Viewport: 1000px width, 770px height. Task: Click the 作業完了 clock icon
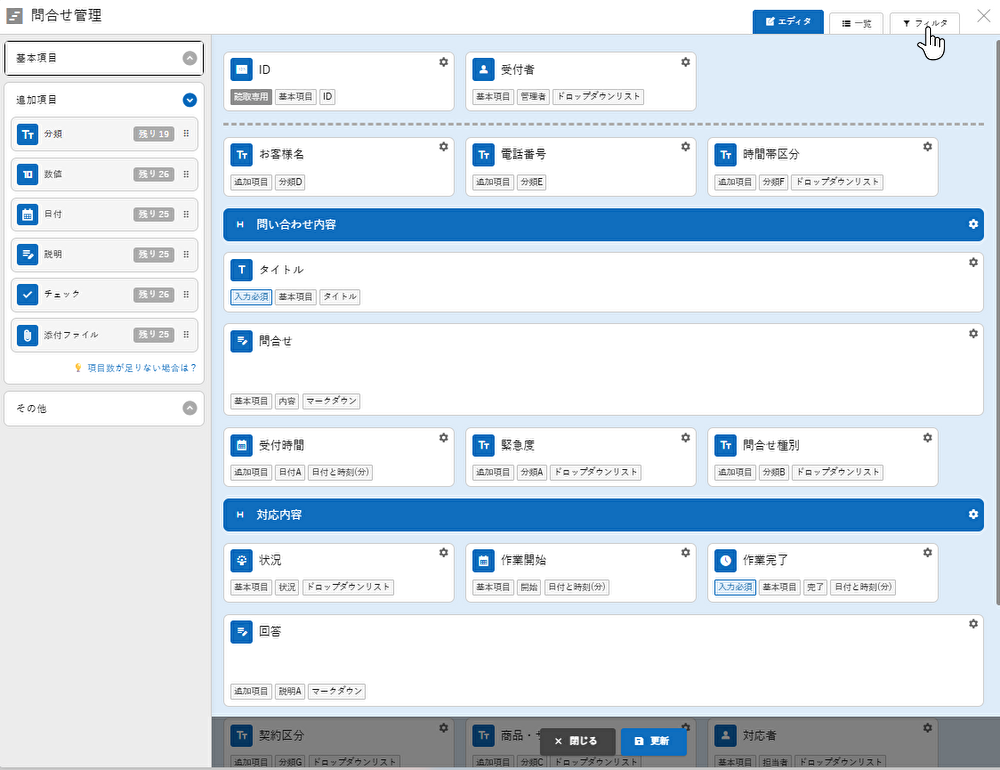click(726, 560)
